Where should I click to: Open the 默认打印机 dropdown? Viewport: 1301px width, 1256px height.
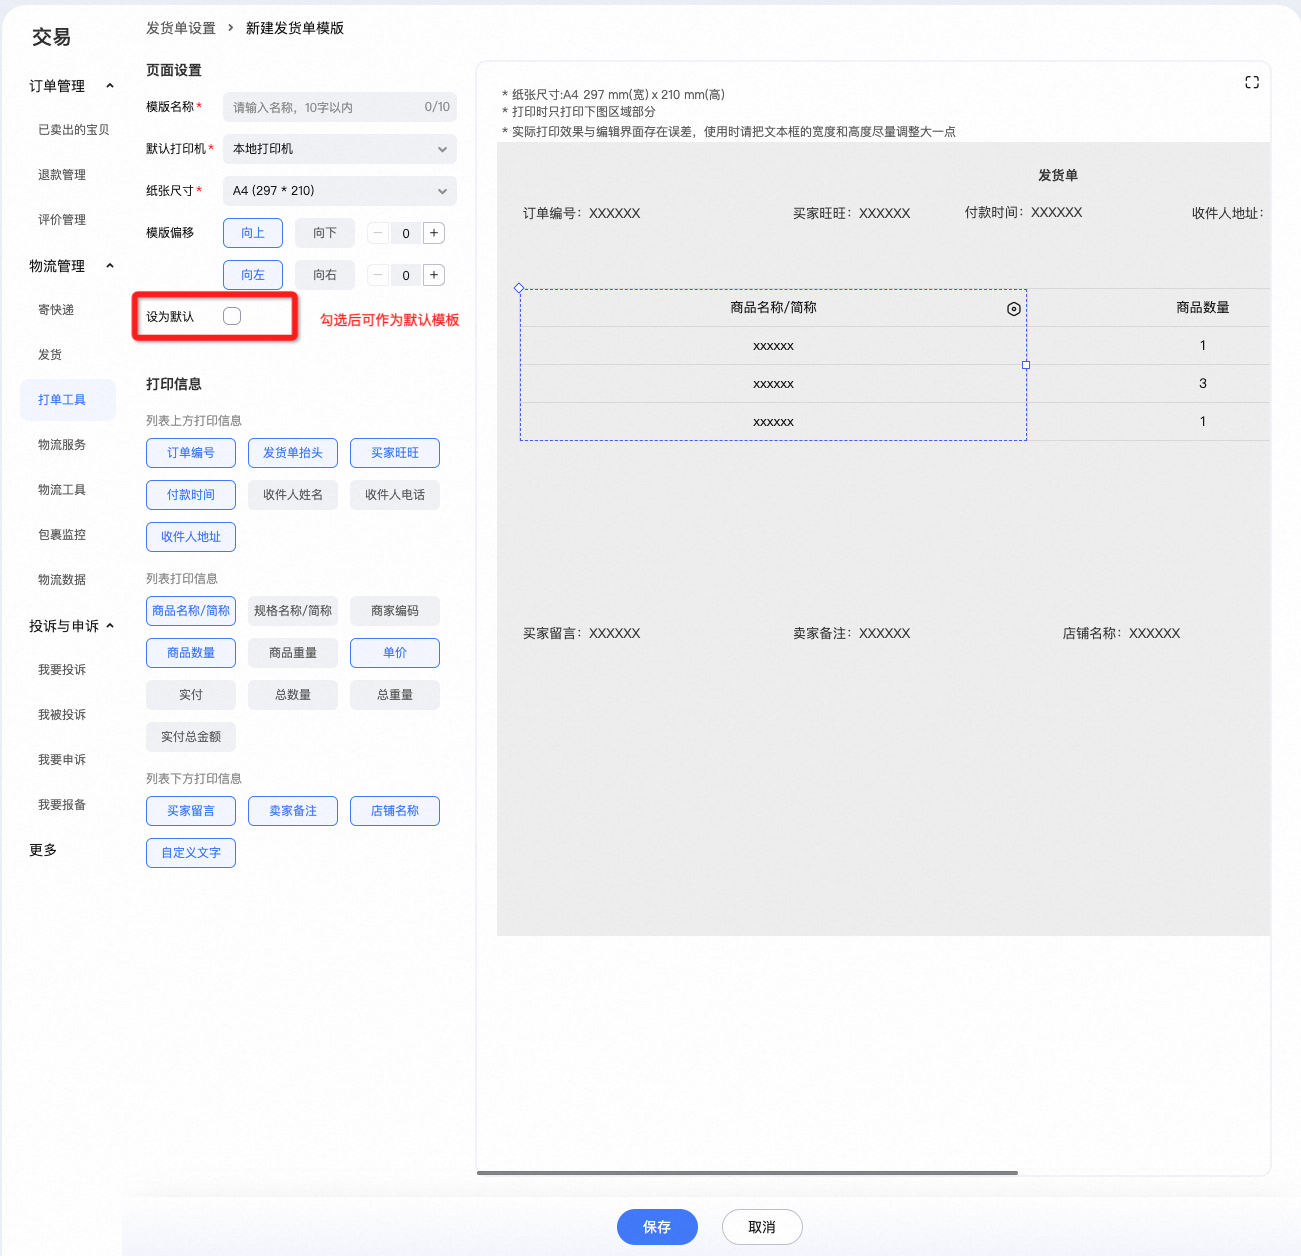tap(340, 149)
